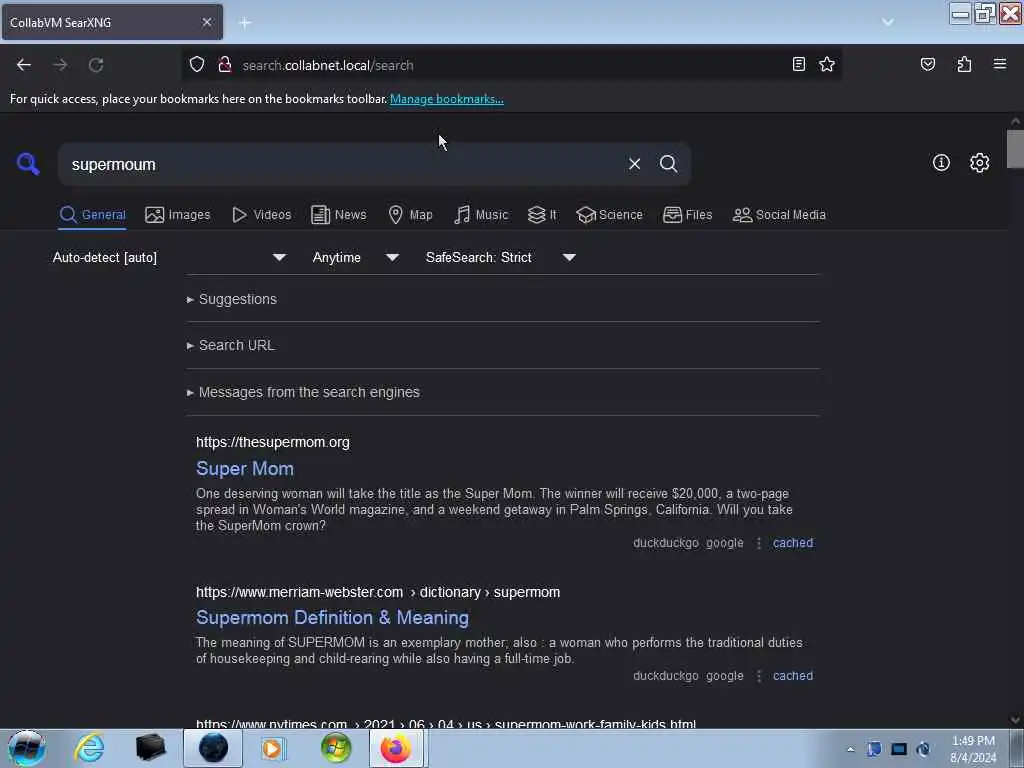Open the Anytime time range dropdown
Screen dimensions: 1024x768
pos(356,257)
